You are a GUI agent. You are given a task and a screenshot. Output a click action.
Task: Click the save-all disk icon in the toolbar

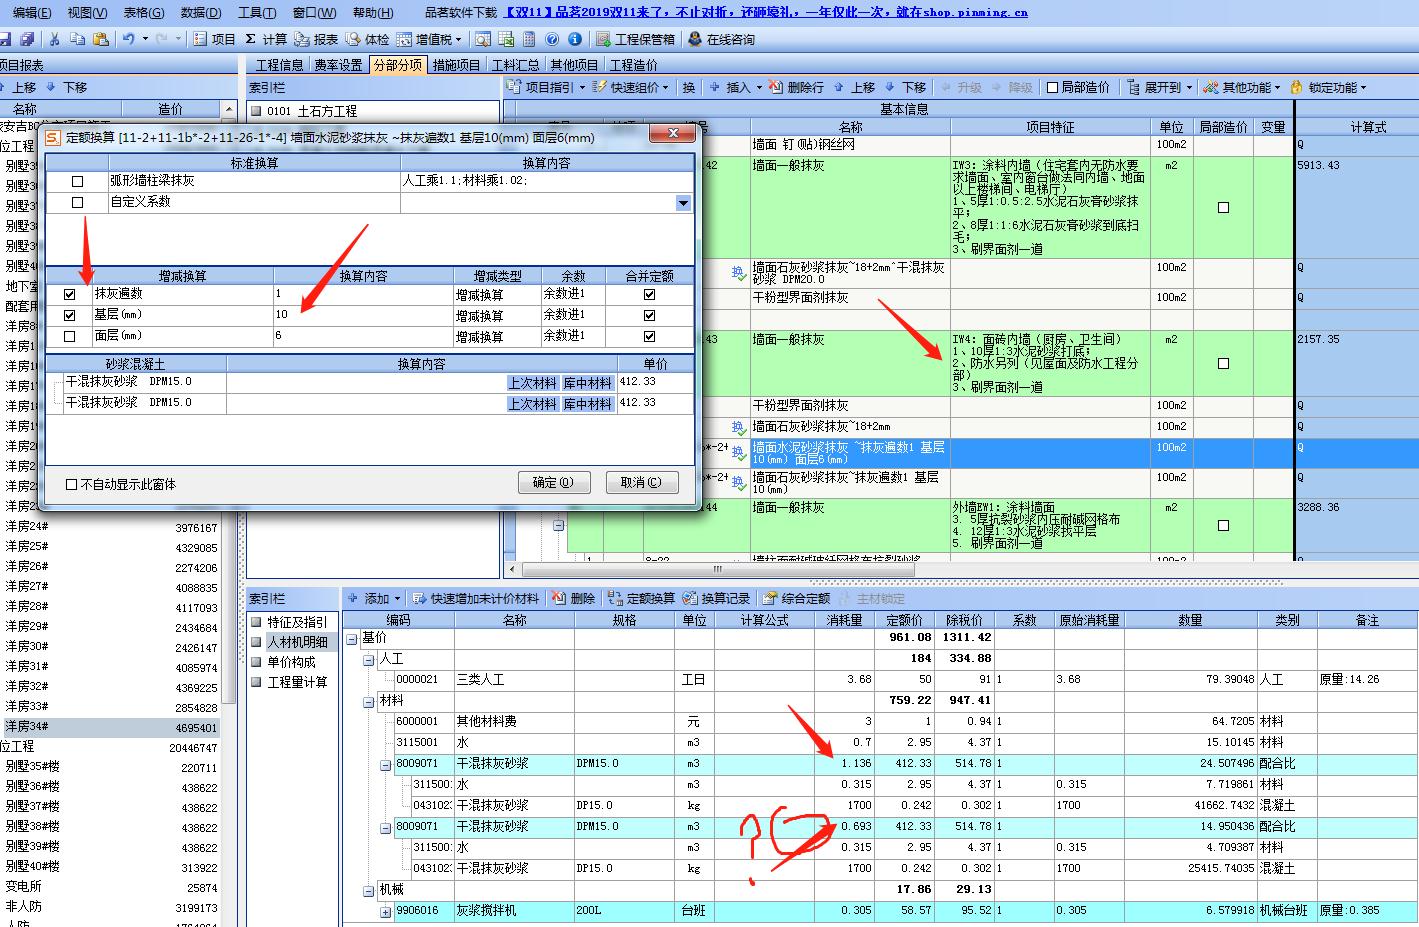tap(27, 39)
